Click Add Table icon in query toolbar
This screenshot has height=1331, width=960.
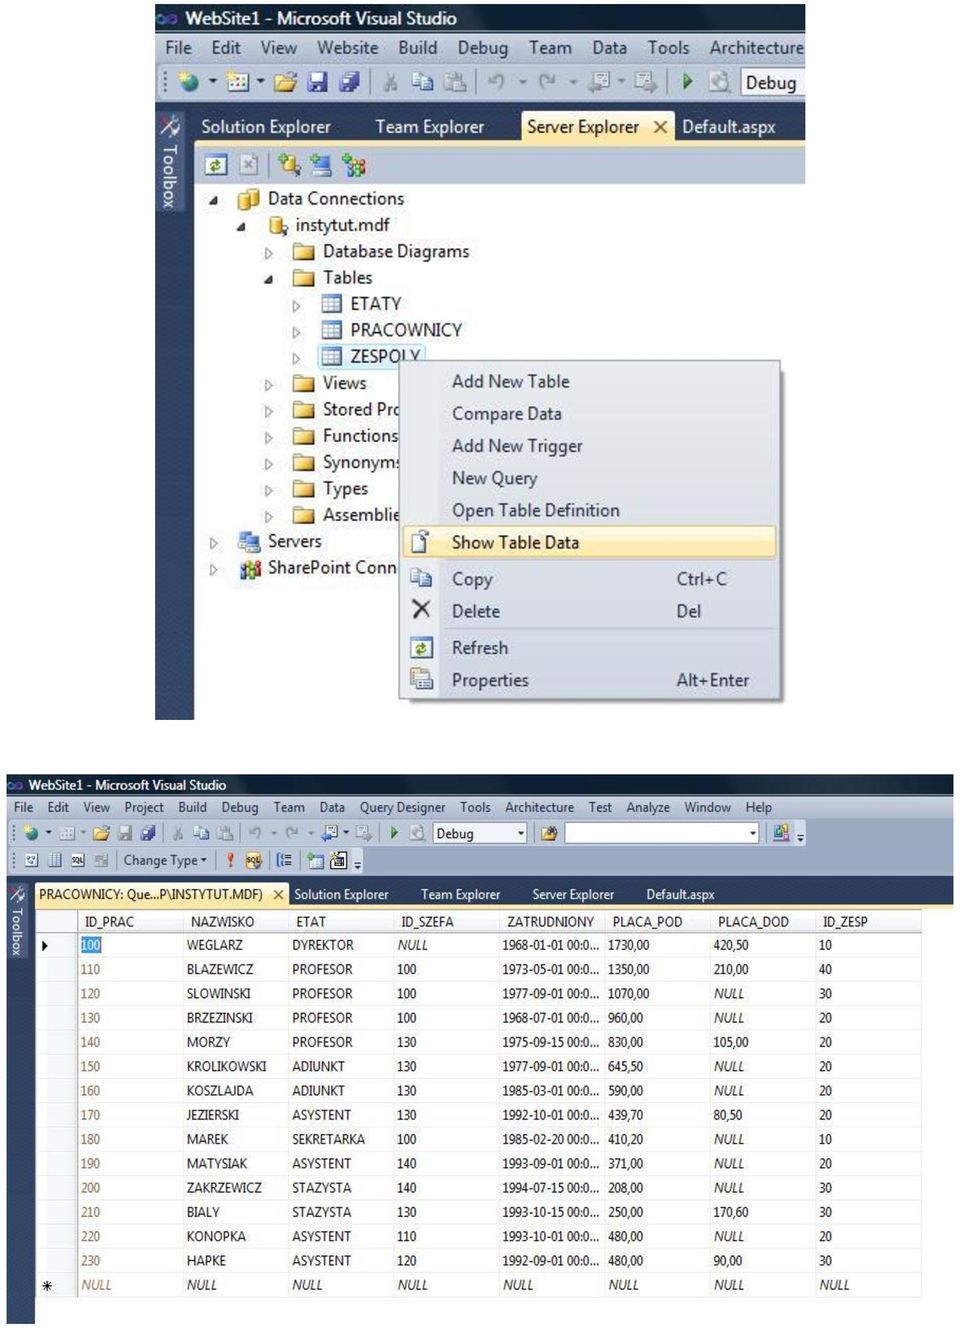click(x=316, y=860)
